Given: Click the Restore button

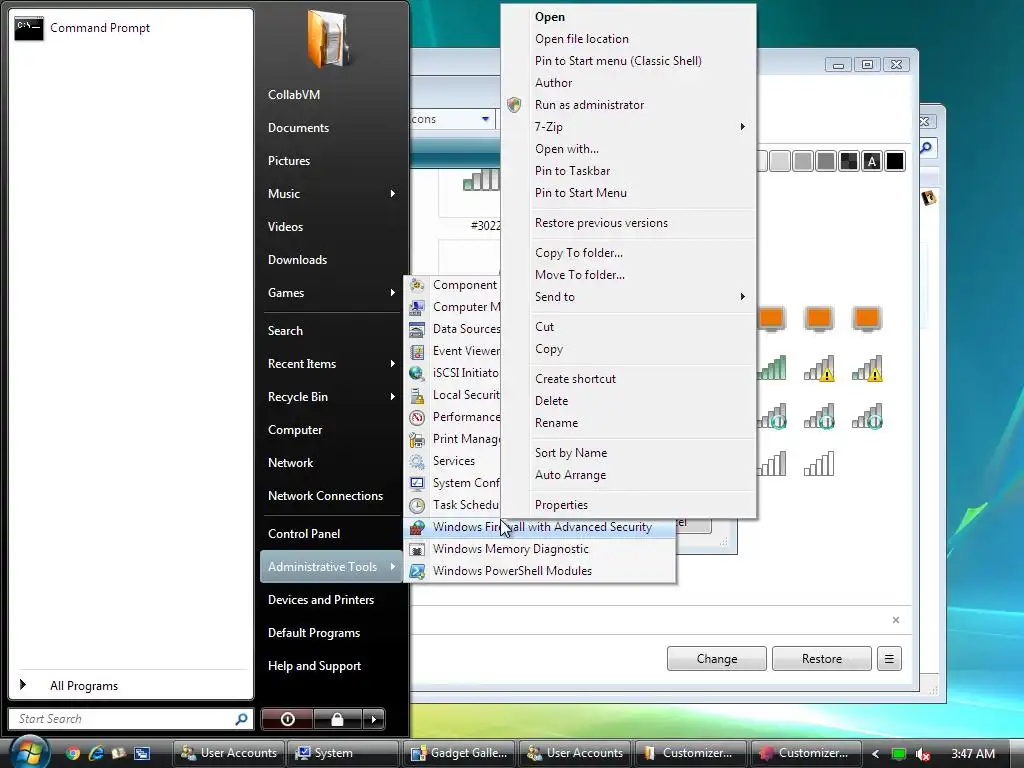Looking at the screenshot, I should click(x=822, y=659).
